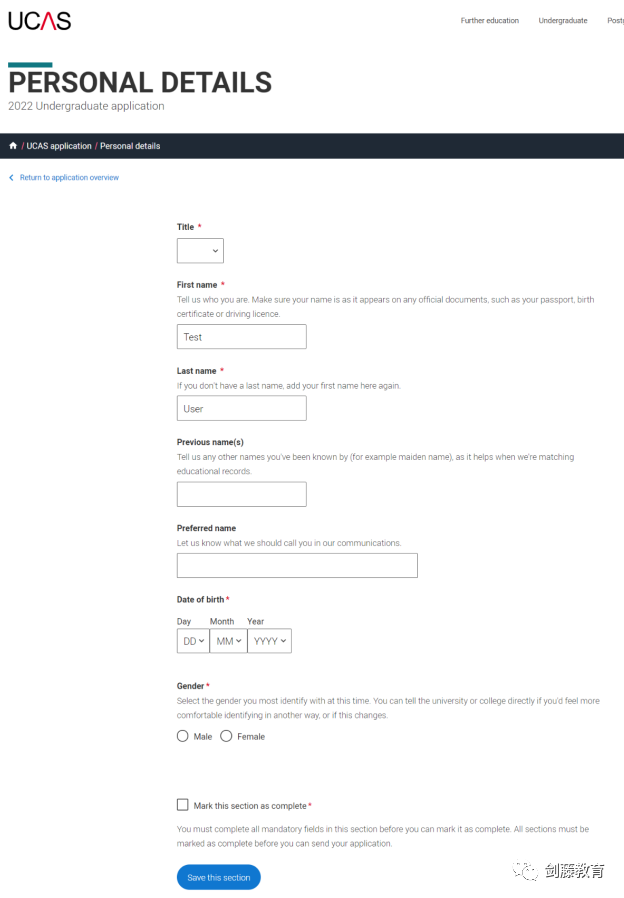Open the Further education menu
624x898 pixels.
pos(489,21)
